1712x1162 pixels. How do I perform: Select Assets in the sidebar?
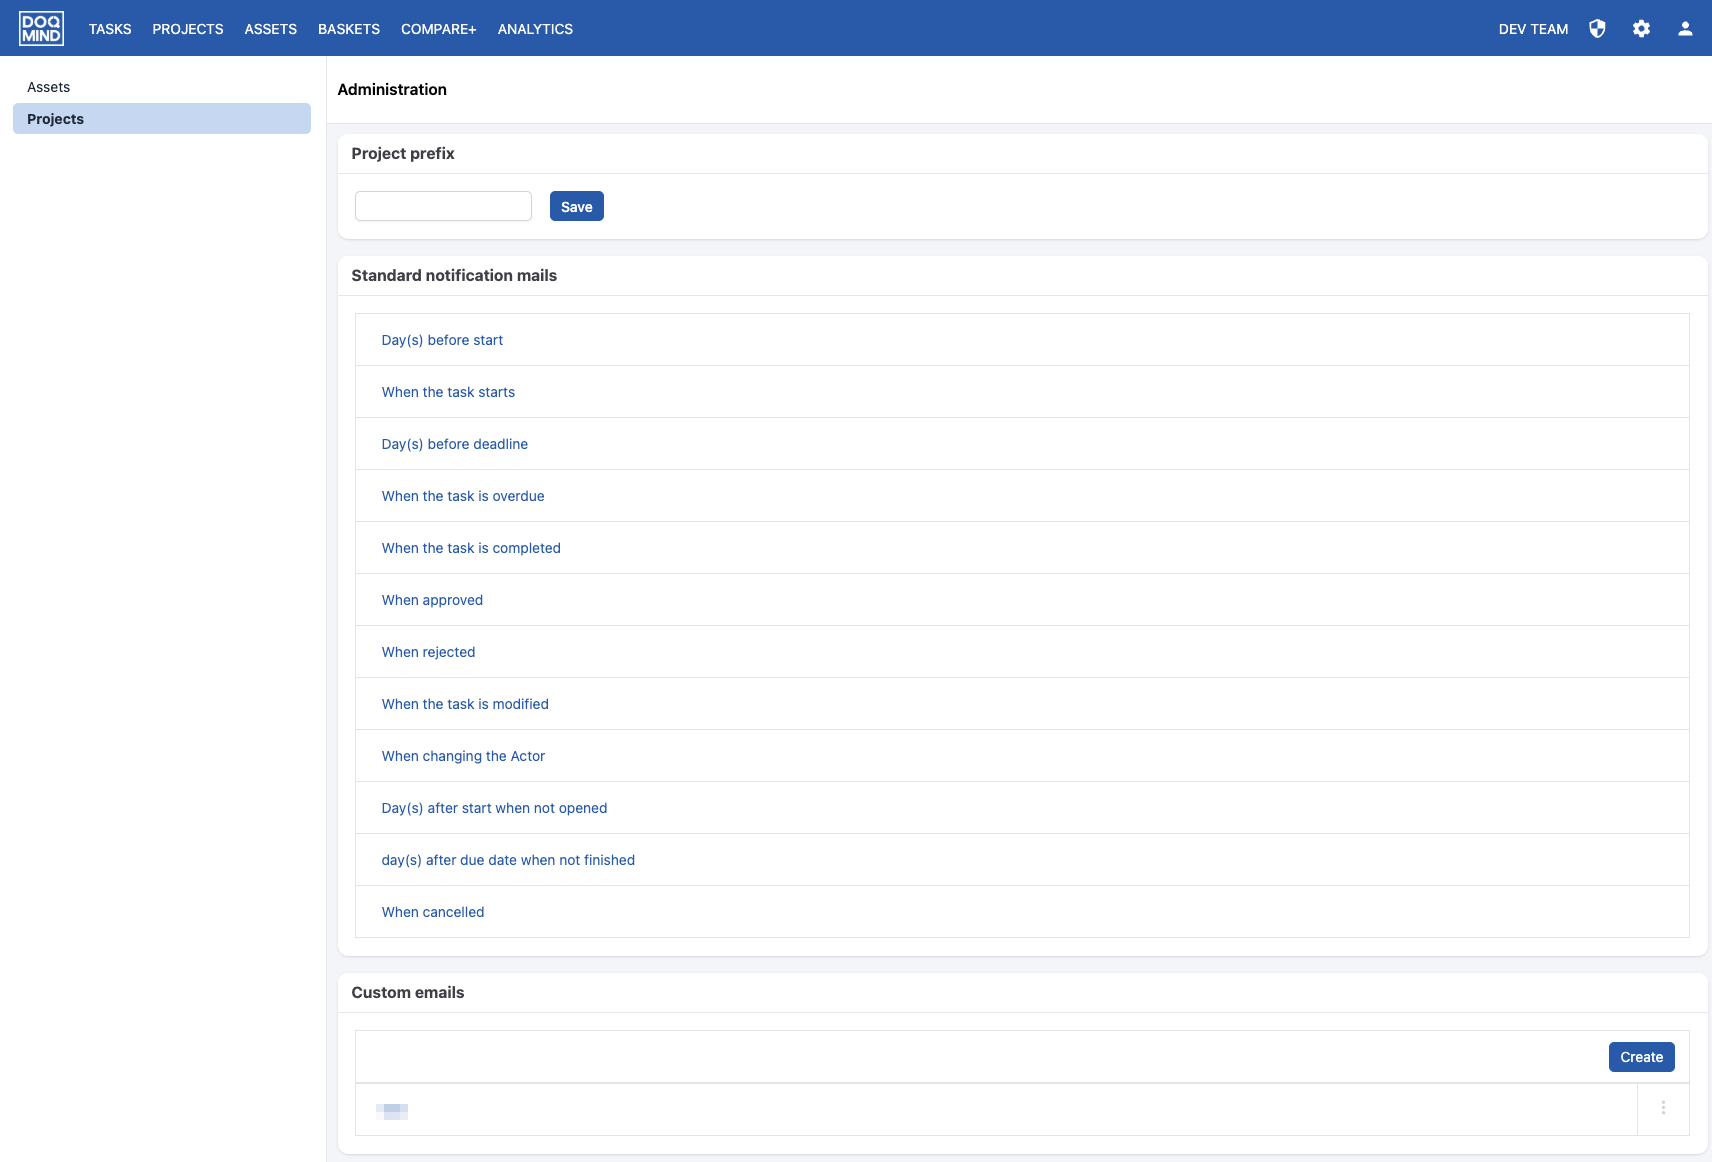pos(49,87)
